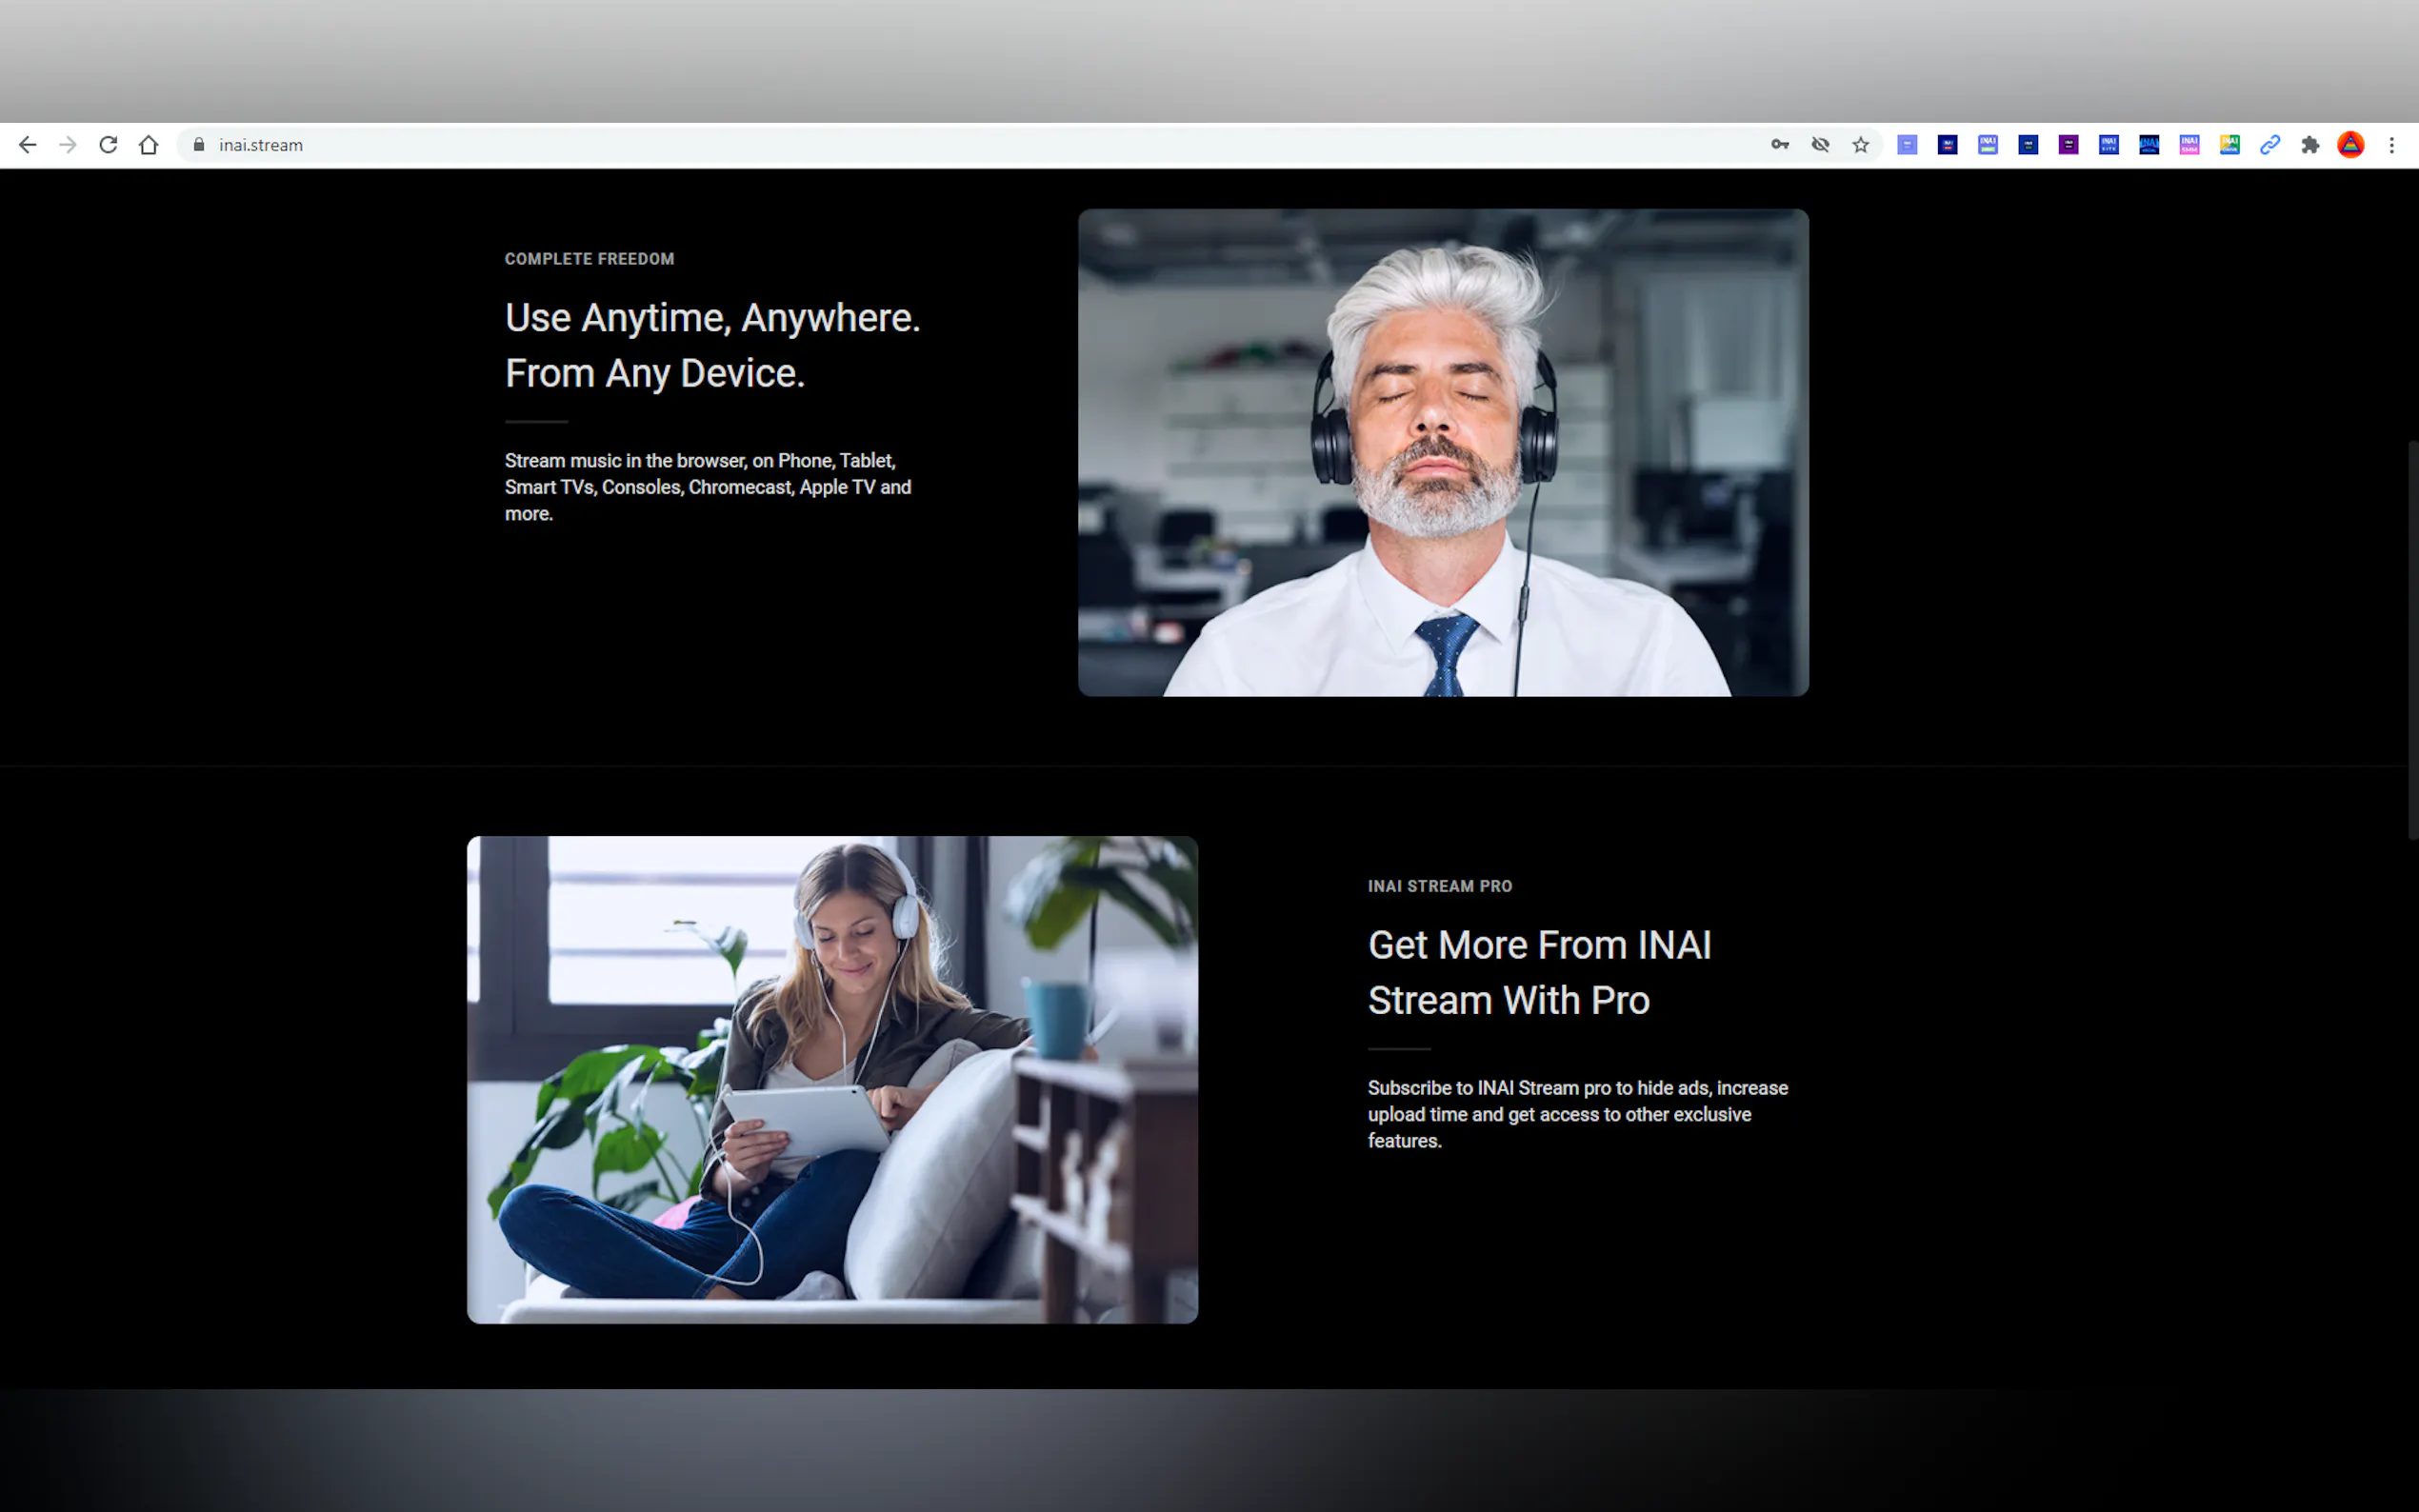Click the man with headphones image
Viewport: 2419px width, 1512px height.
pos(1443,452)
